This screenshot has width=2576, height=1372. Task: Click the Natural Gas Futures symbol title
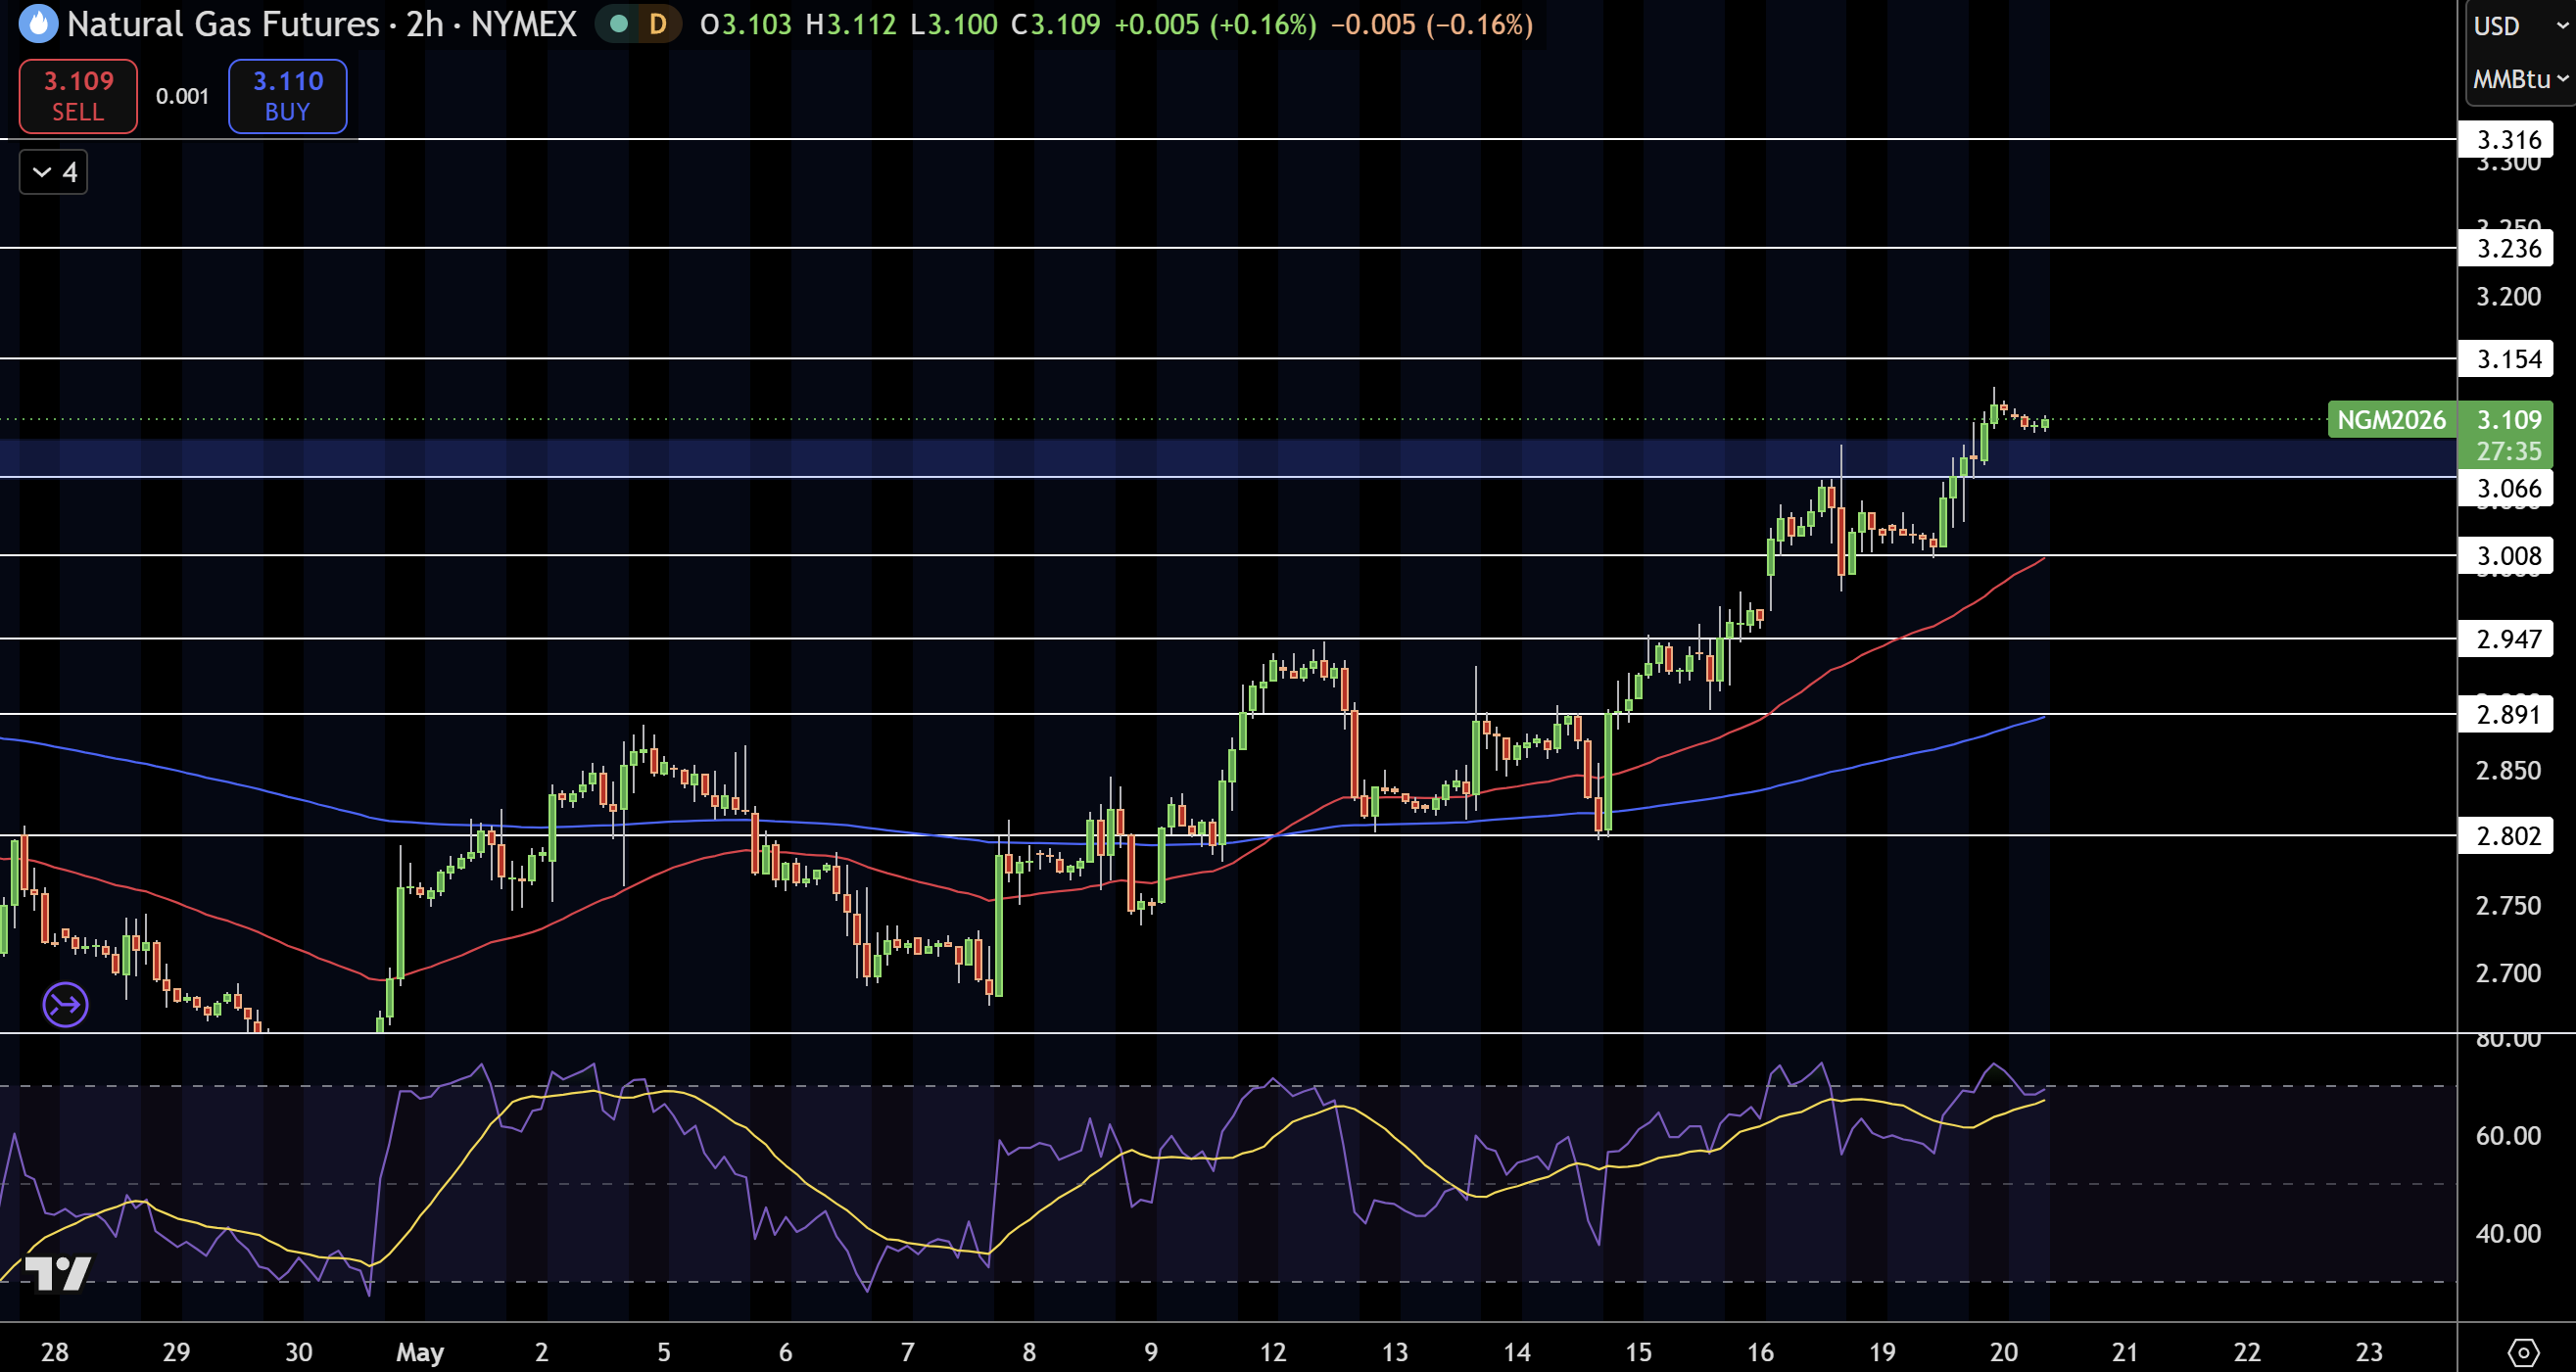(321, 24)
